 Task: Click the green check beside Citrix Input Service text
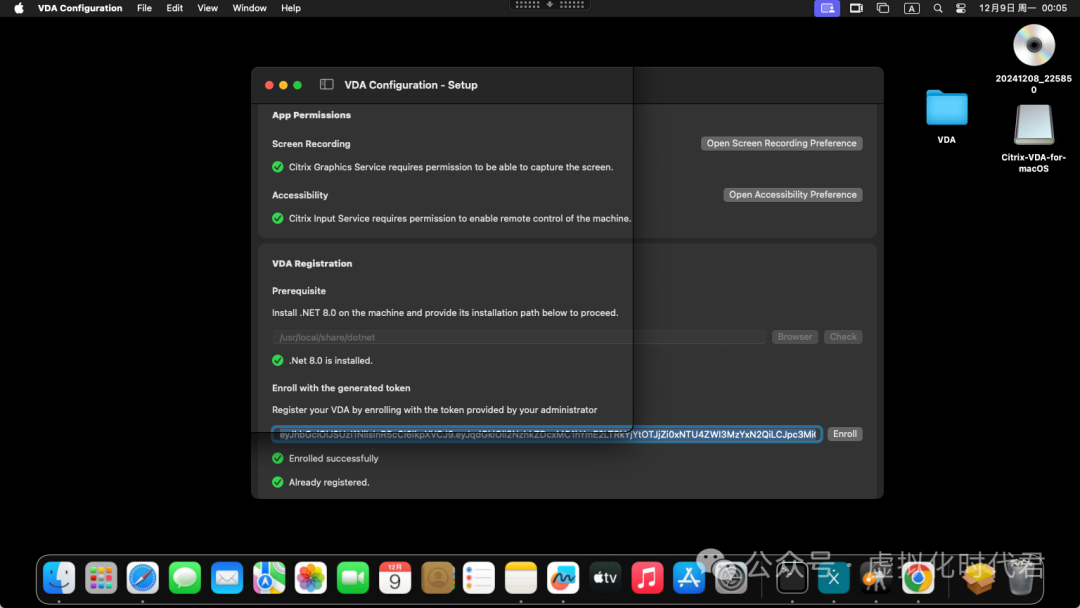[x=278, y=218]
